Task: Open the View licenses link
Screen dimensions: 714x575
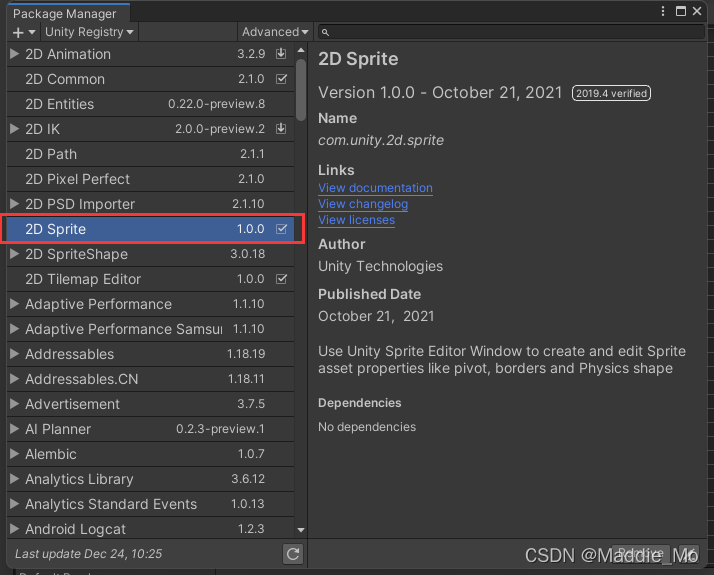Action: point(357,220)
